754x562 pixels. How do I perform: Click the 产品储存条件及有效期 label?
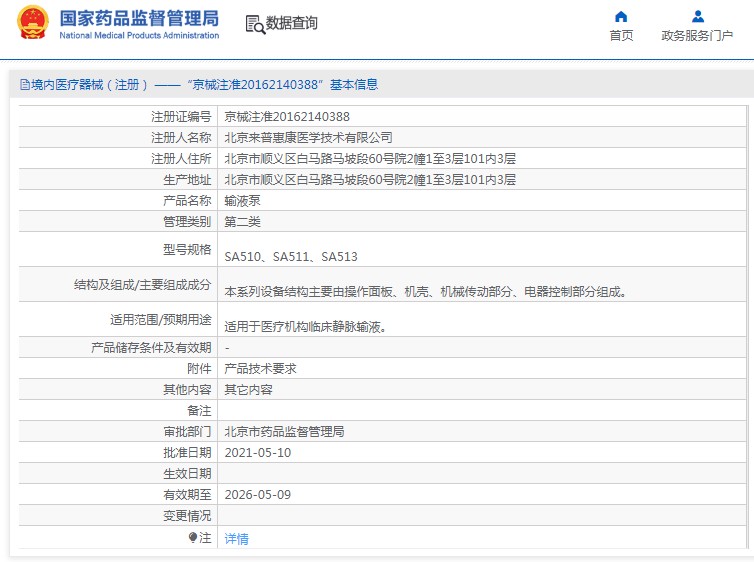pos(151,348)
